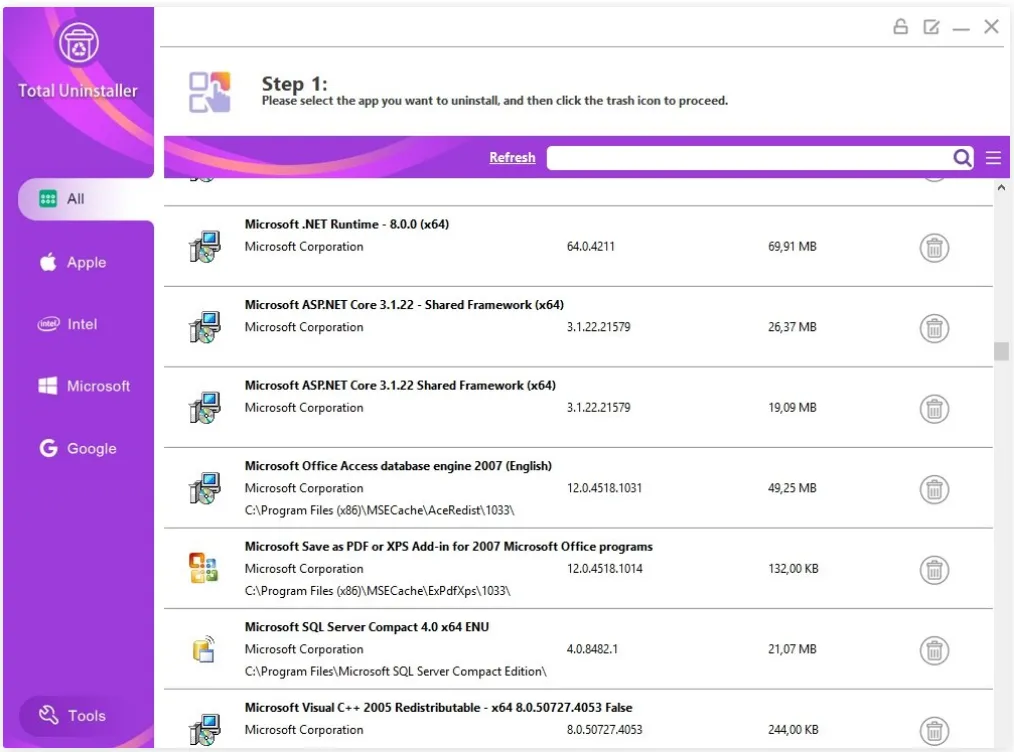The height and width of the screenshot is (752, 1014).
Task: Click the scrollbar up arrow
Action: 1001,188
